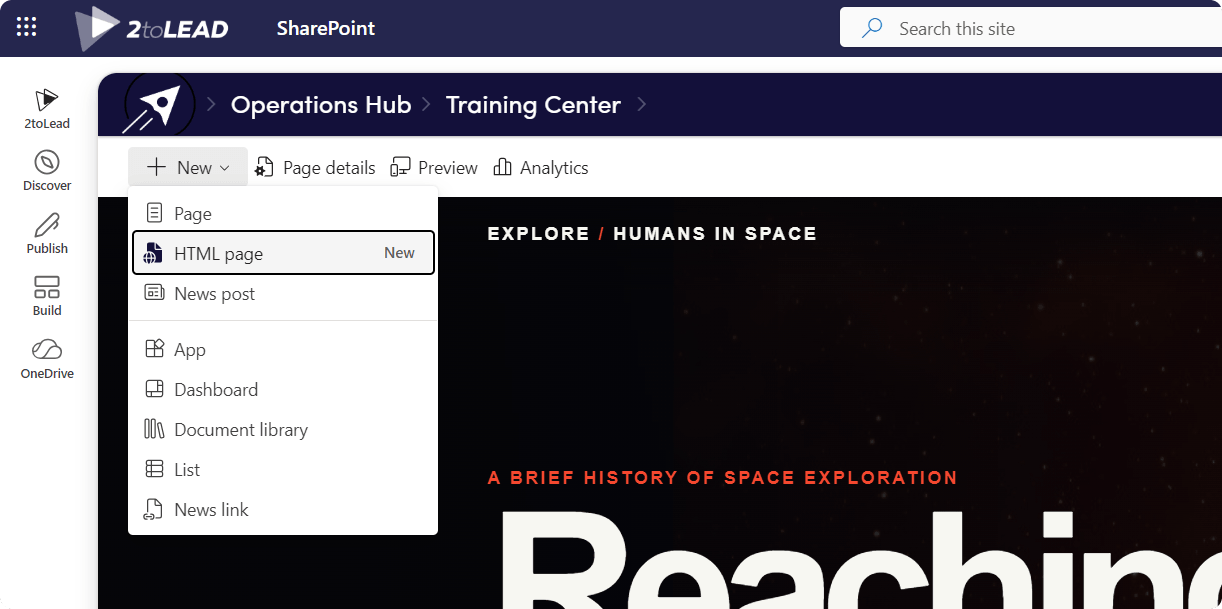Click the App icon in menu
1222x609 pixels.
click(x=154, y=349)
